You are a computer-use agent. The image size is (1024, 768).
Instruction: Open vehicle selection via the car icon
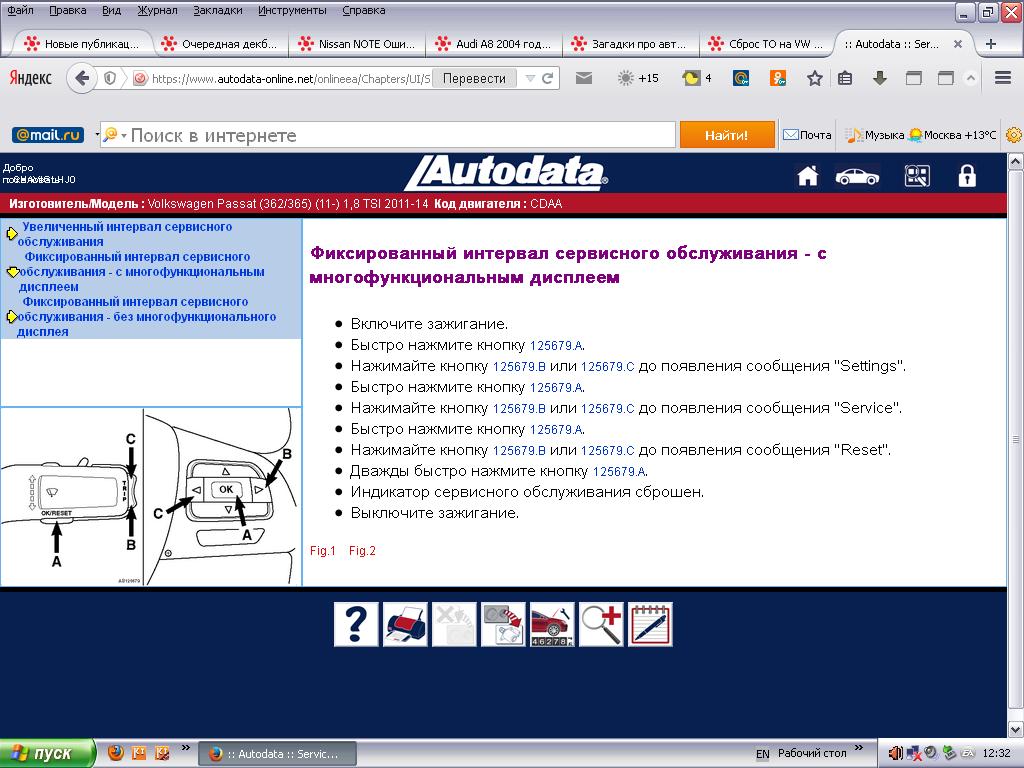(x=857, y=176)
